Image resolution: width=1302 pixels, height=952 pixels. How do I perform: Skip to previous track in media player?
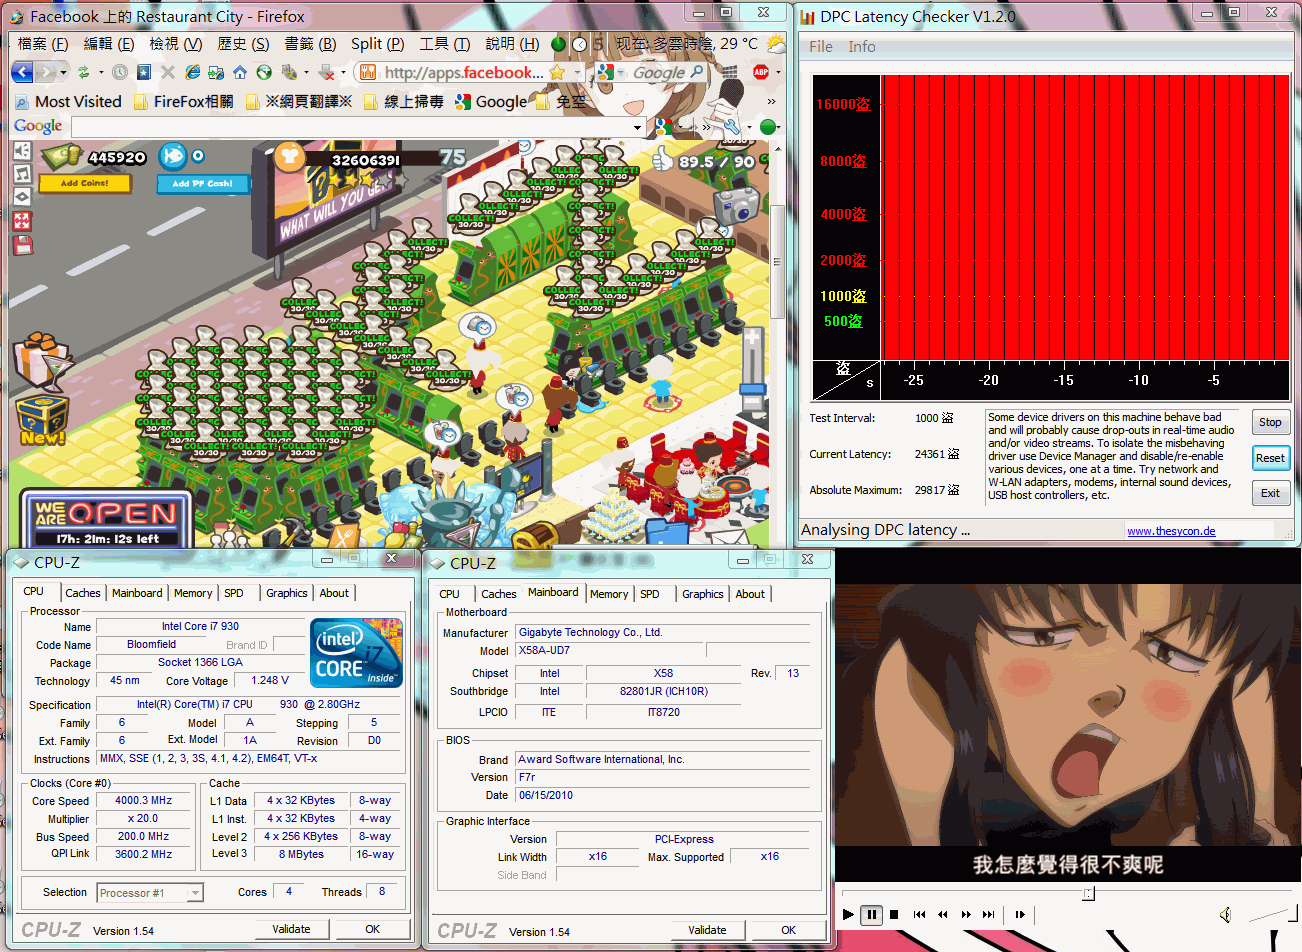pos(919,914)
